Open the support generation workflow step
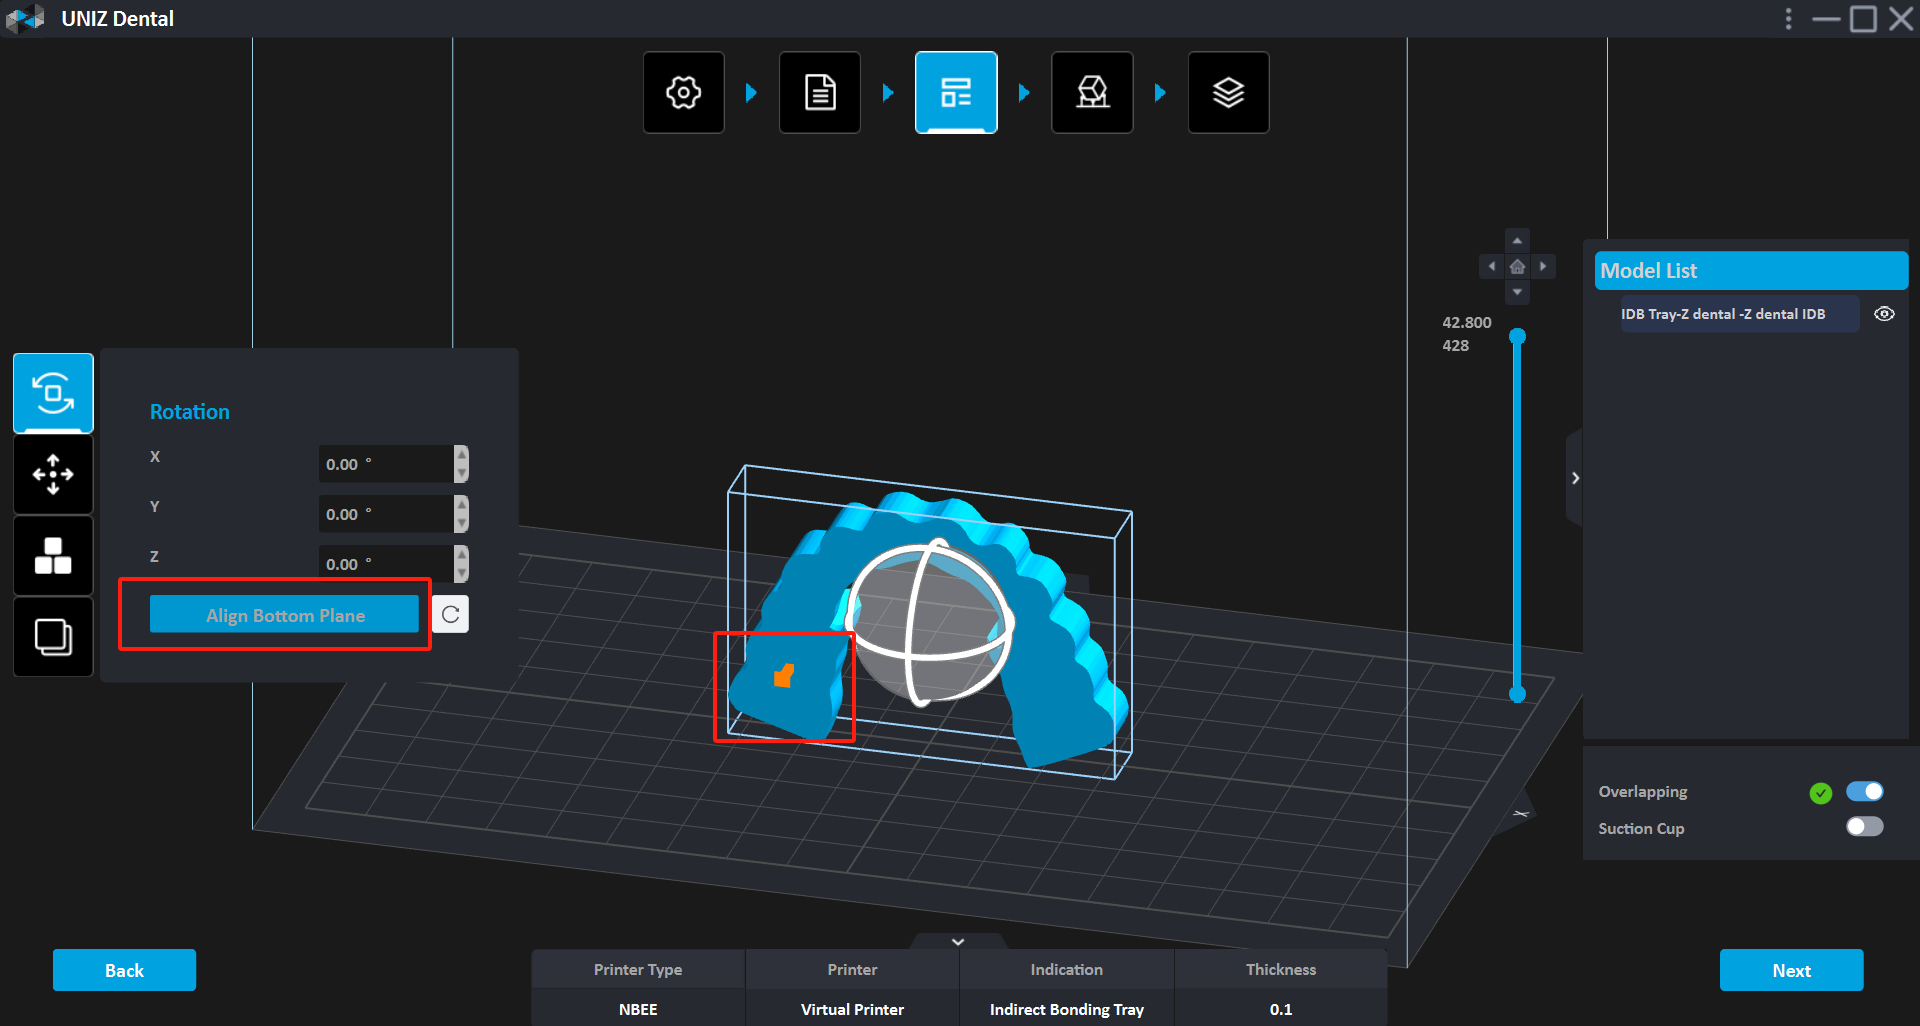The height and width of the screenshot is (1026, 1920). tap(1092, 93)
